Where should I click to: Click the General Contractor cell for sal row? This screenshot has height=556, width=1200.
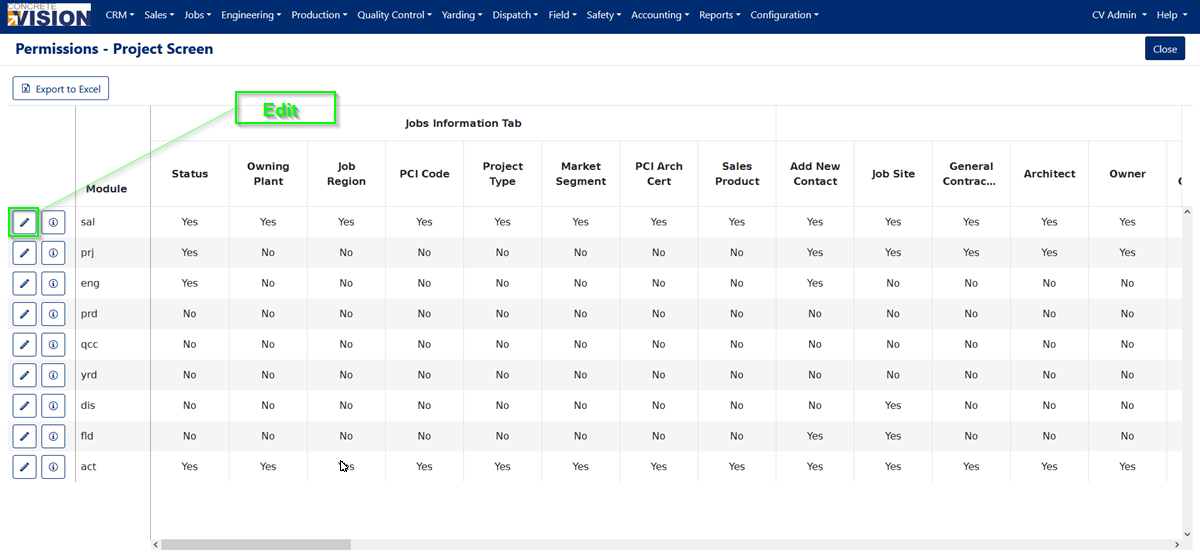(971, 222)
